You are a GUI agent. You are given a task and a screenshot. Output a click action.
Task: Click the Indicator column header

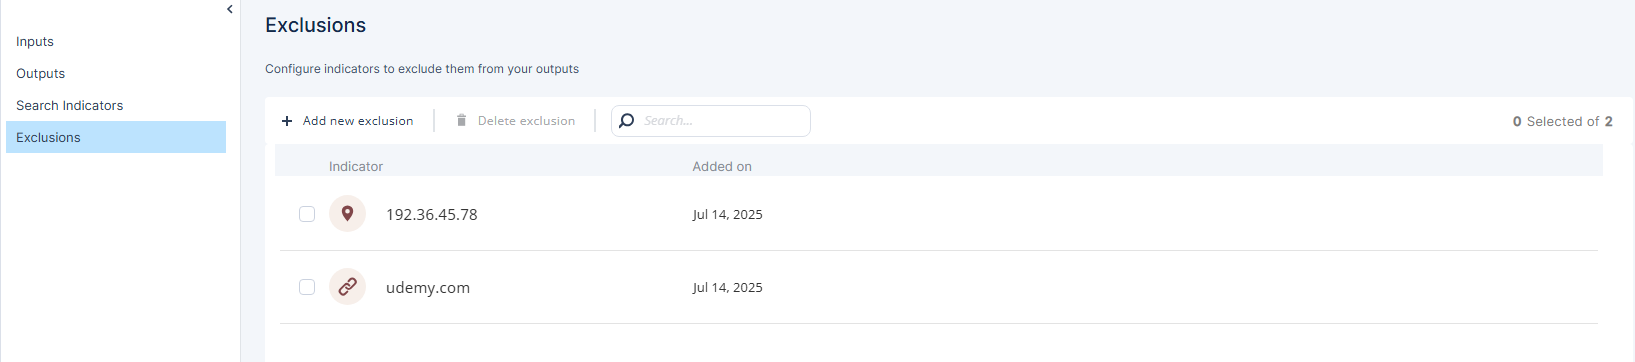click(x=356, y=166)
